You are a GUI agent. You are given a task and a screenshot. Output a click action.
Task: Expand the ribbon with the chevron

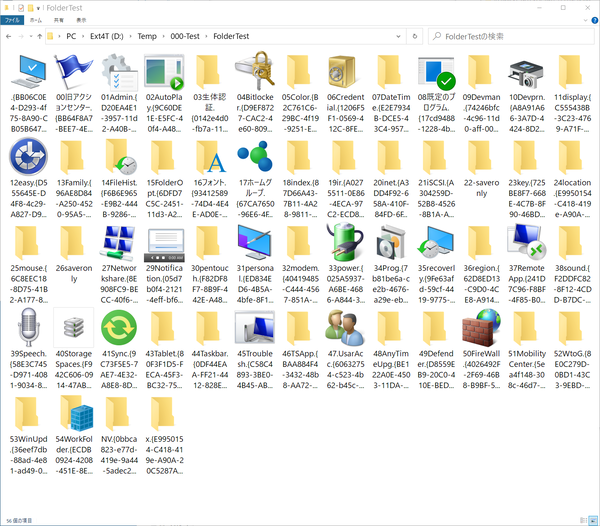(x=585, y=20)
